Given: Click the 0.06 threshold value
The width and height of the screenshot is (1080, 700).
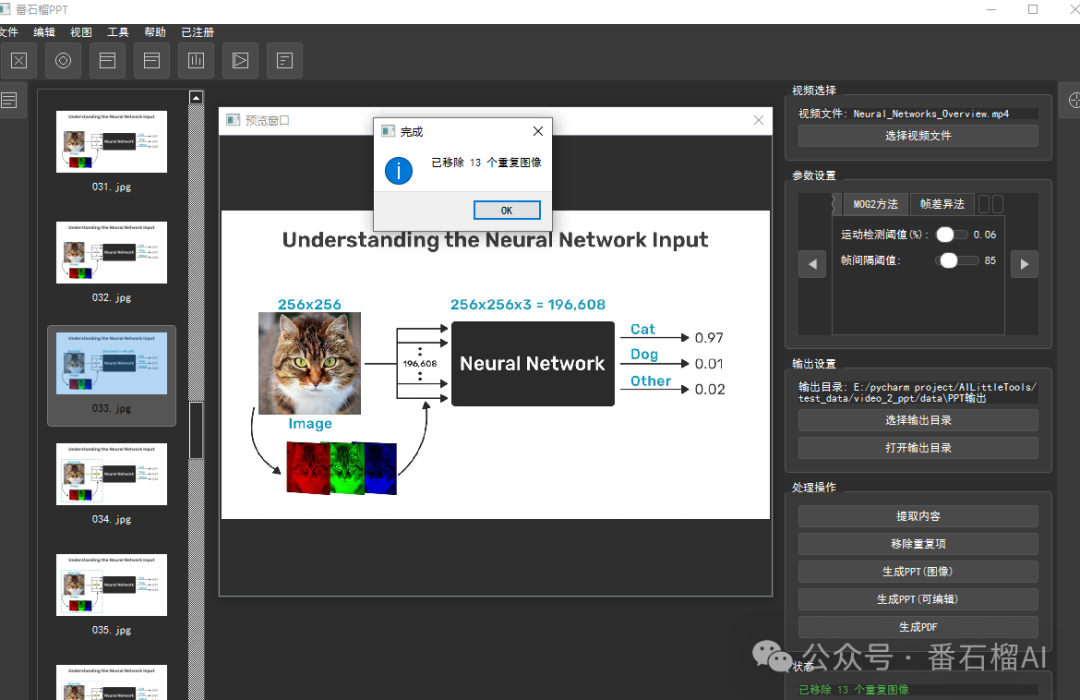Looking at the screenshot, I should click(985, 235).
